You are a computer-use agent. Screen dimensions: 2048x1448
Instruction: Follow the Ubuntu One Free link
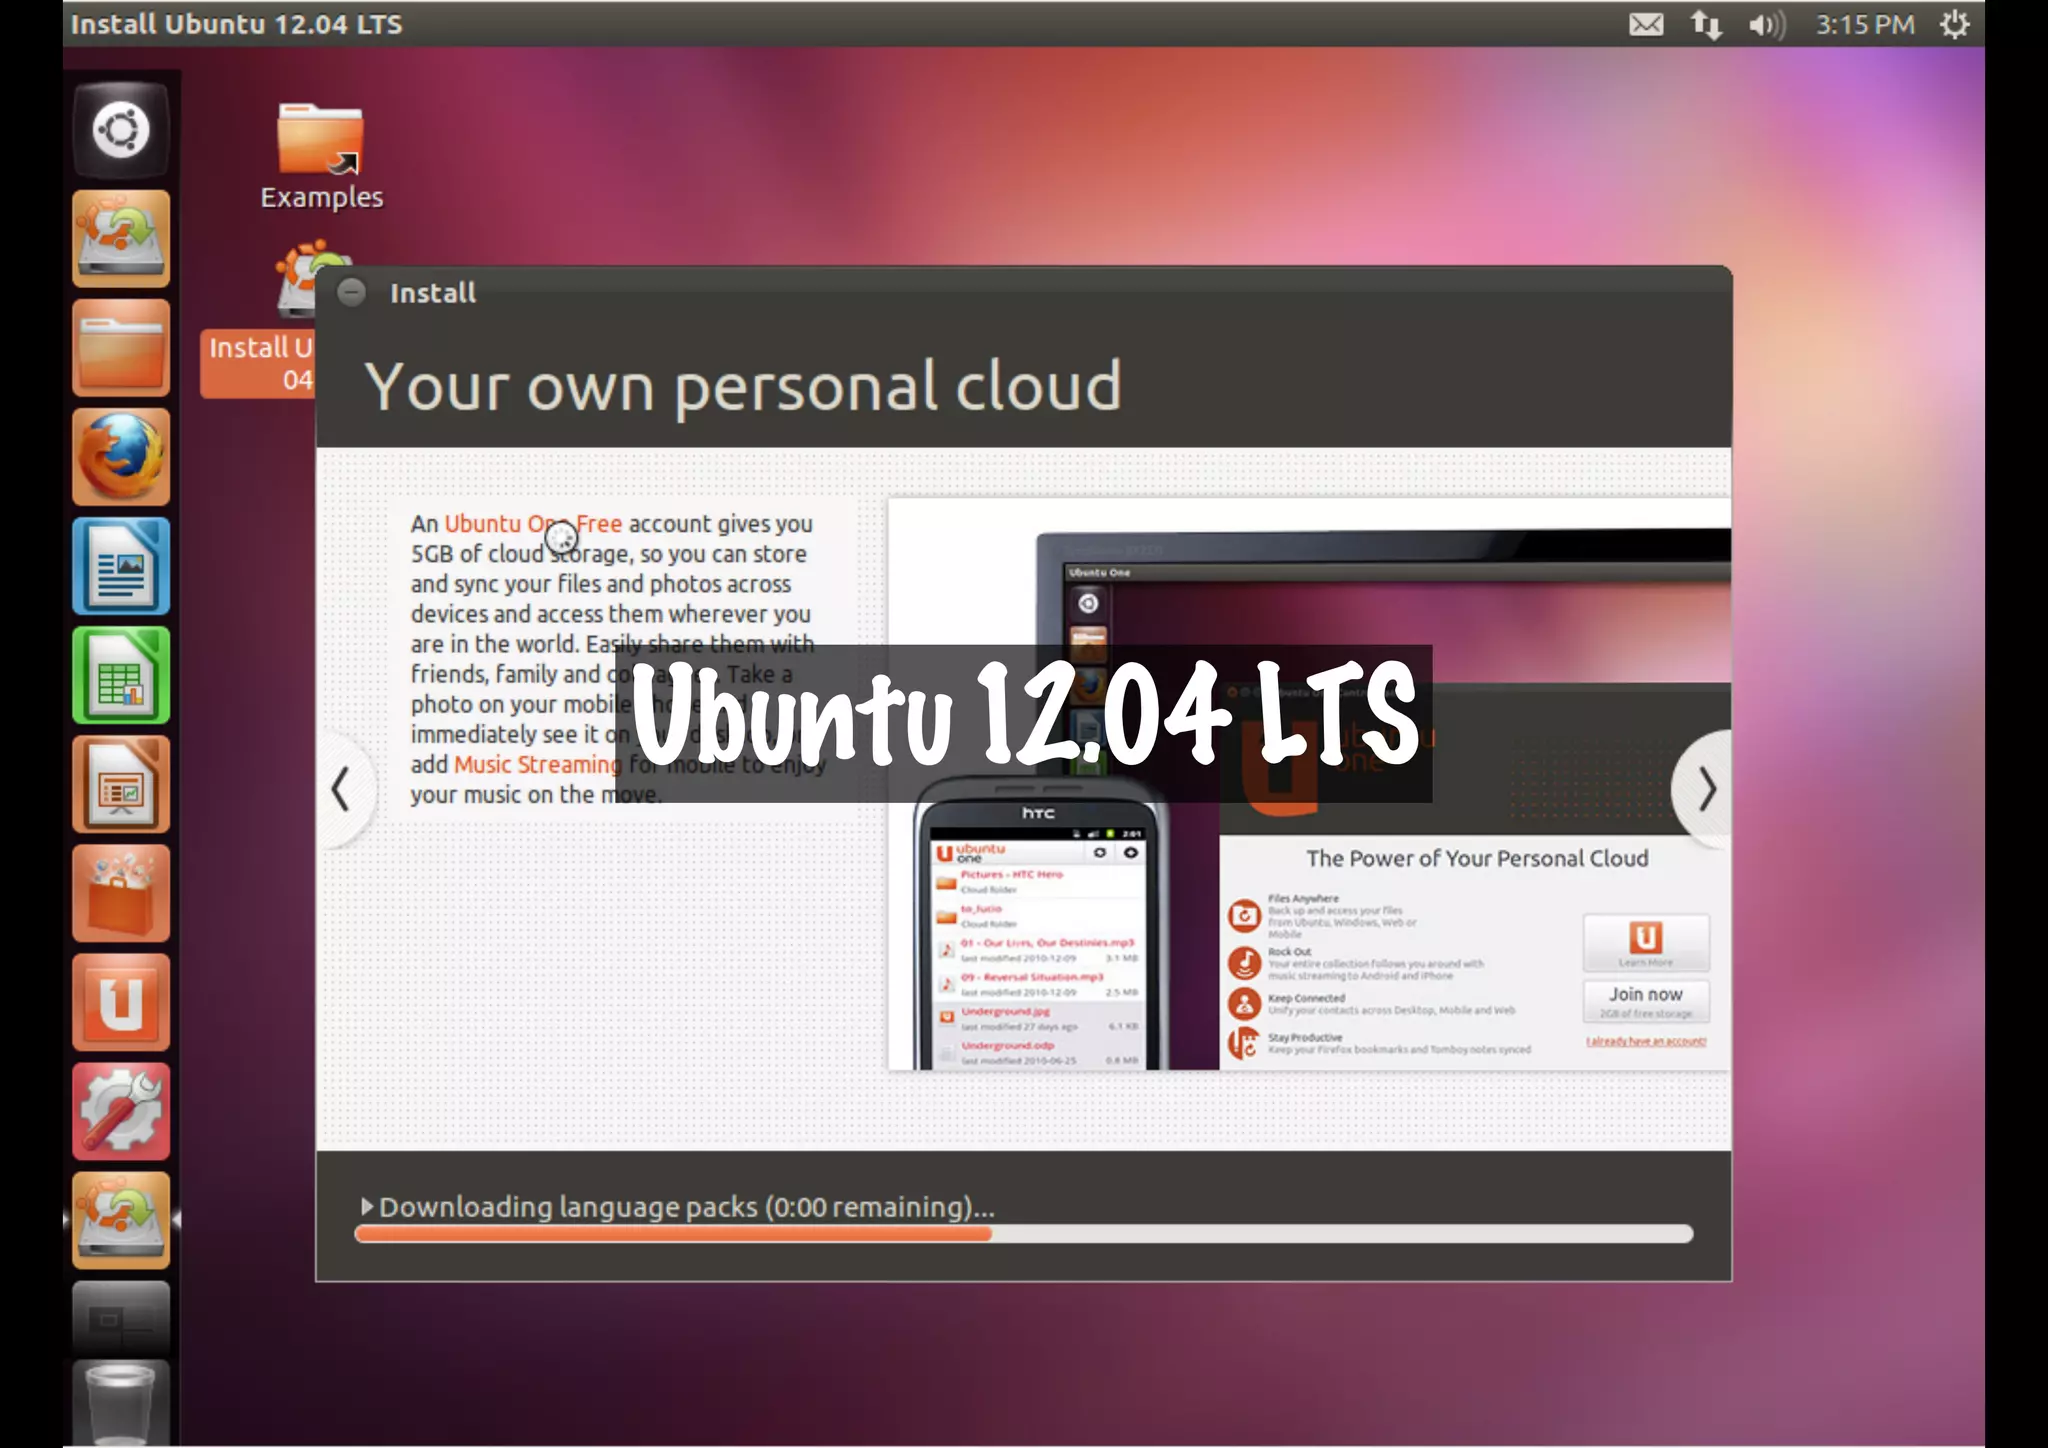pos(533,523)
